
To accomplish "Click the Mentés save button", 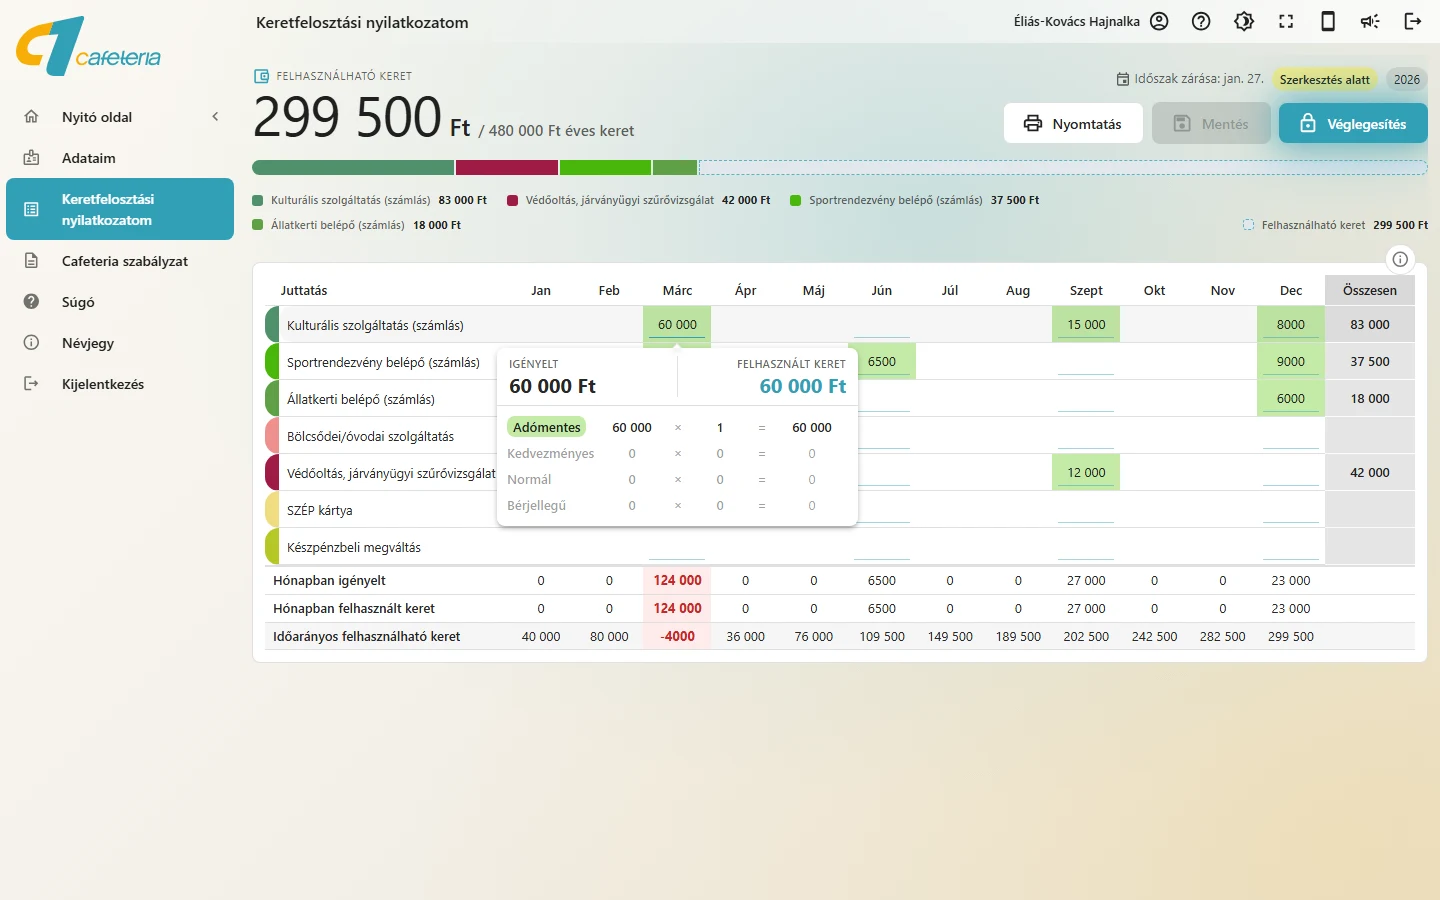I will point(1211,124).
